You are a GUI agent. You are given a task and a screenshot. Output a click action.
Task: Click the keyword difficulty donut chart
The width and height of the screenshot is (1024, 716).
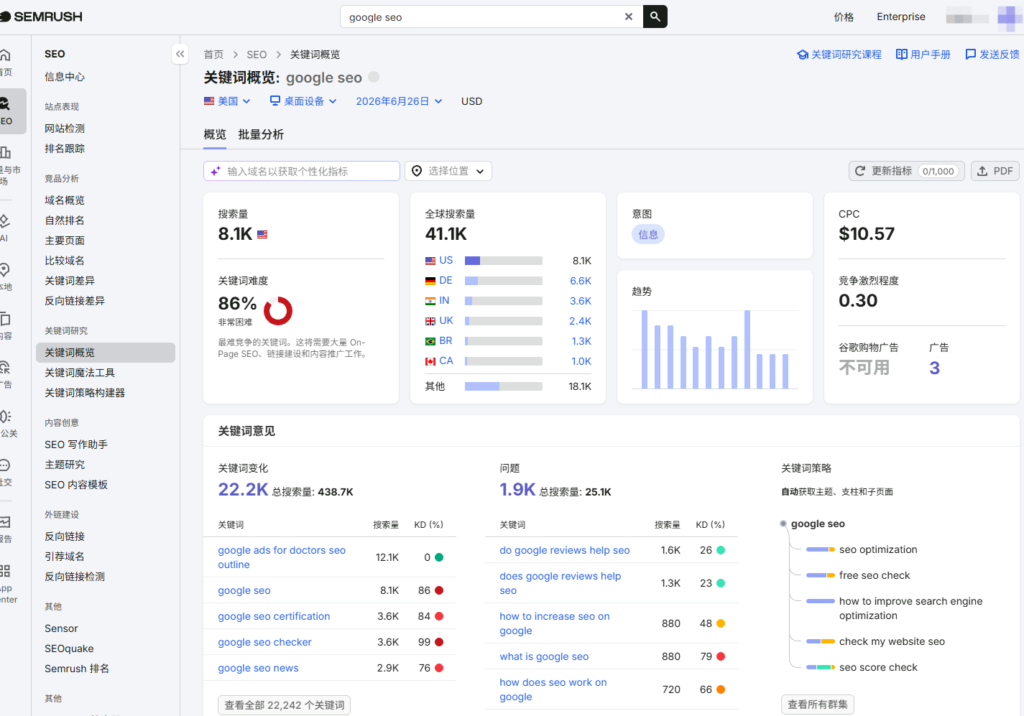pyautogui.click(x=278, y=311)
